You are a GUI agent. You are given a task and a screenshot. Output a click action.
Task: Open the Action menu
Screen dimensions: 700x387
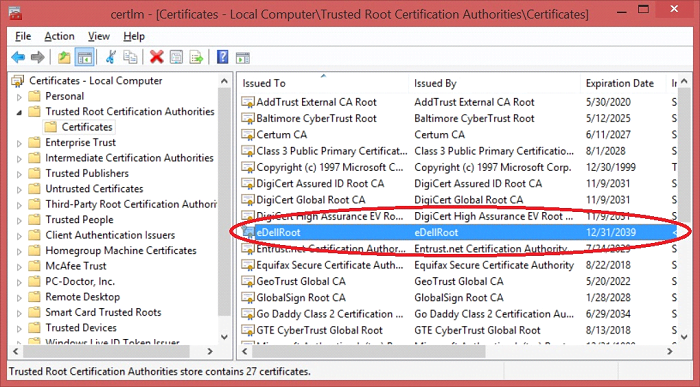click(x=59, y=36)
